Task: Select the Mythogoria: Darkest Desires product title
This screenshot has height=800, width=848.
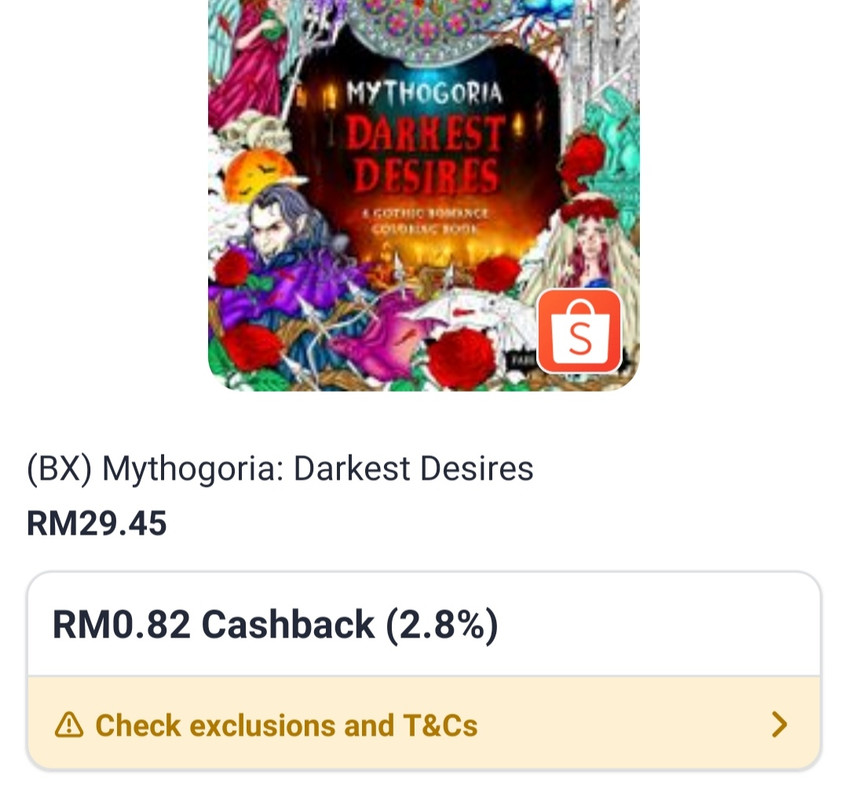Action: 280,468
